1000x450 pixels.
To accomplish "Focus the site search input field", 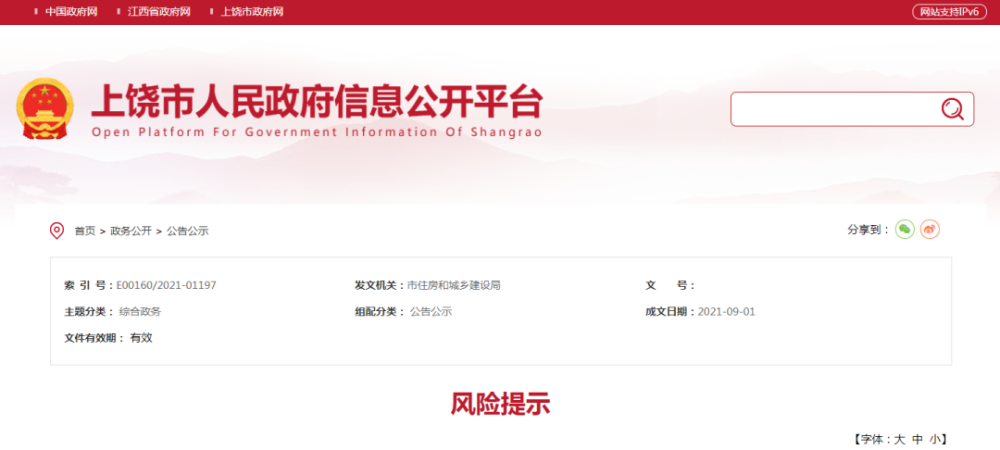I will tap(835, 109).
